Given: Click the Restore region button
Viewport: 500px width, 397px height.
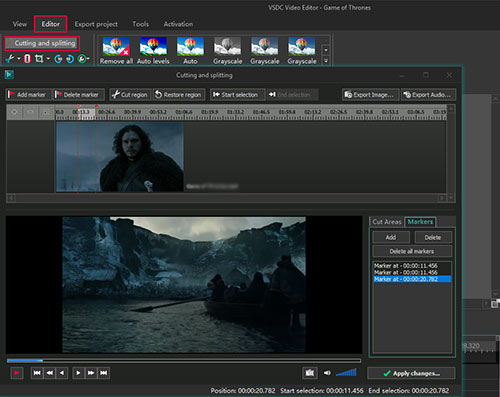Looking at the screenshot, I should click(x=179, y=95).
